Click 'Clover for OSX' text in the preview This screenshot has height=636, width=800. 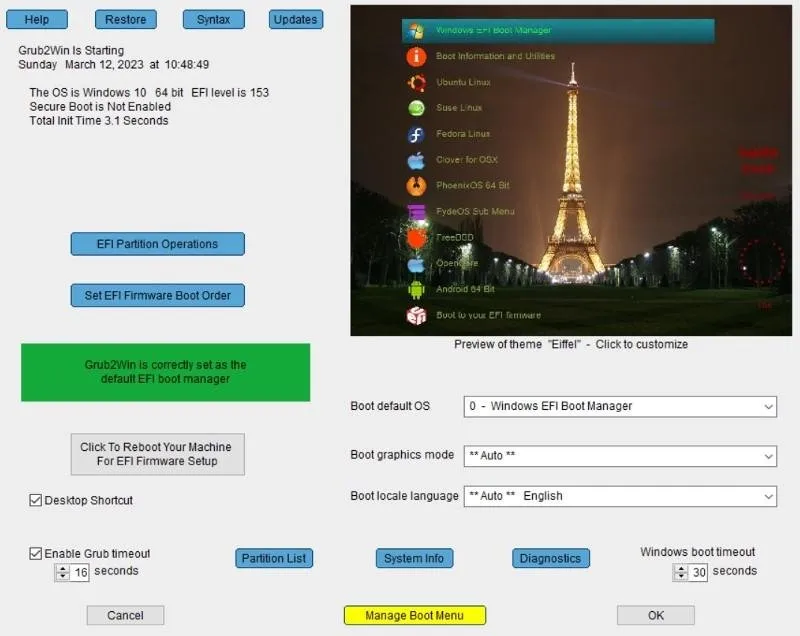coord(467,160)
